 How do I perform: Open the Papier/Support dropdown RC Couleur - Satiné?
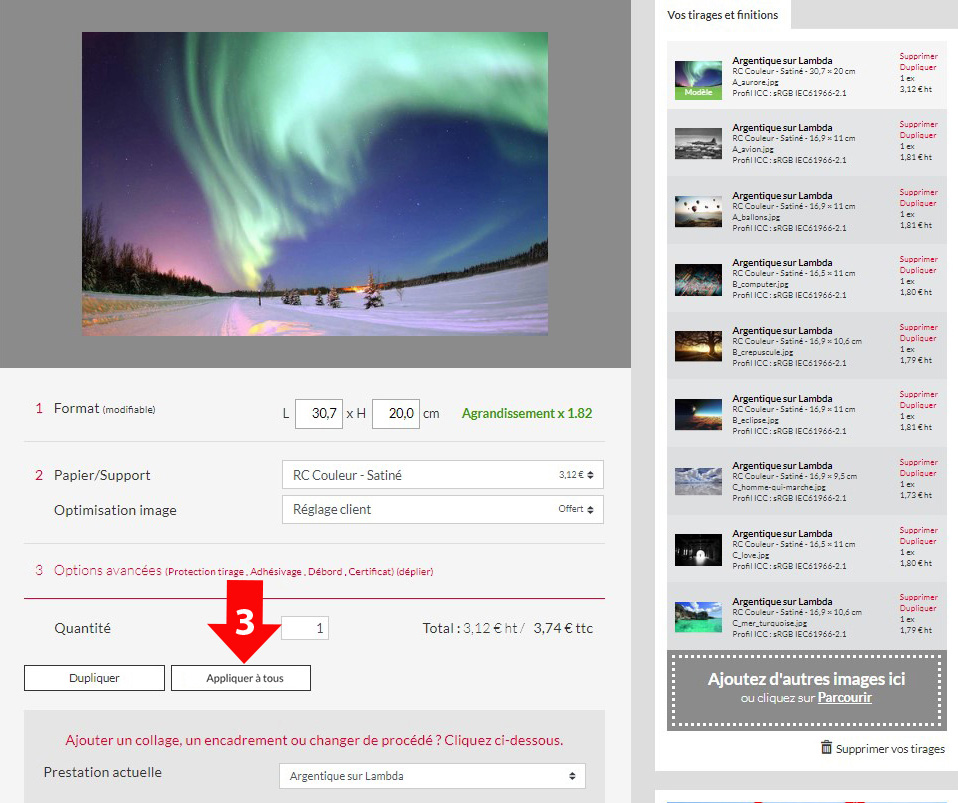pyautogui.click(x=443, y=475)
